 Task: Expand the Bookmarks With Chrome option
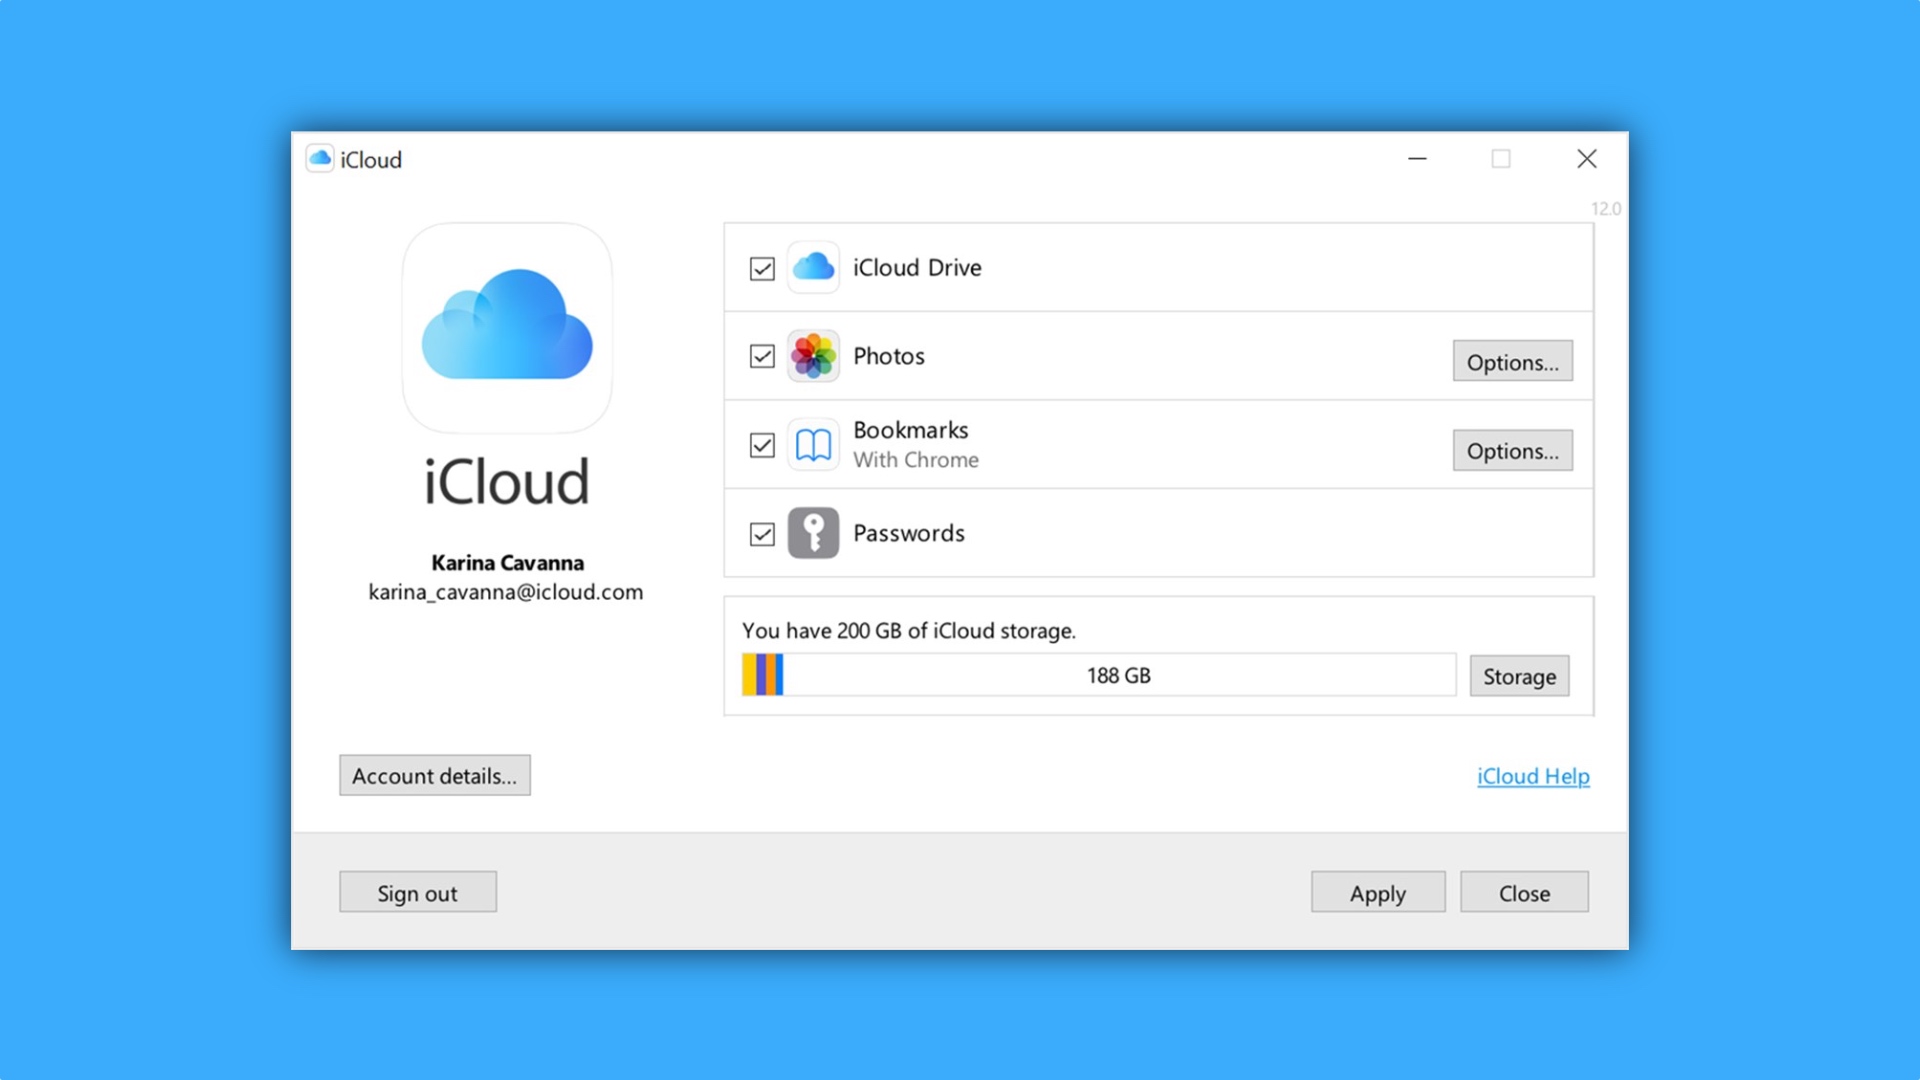tap(1513, 448)
